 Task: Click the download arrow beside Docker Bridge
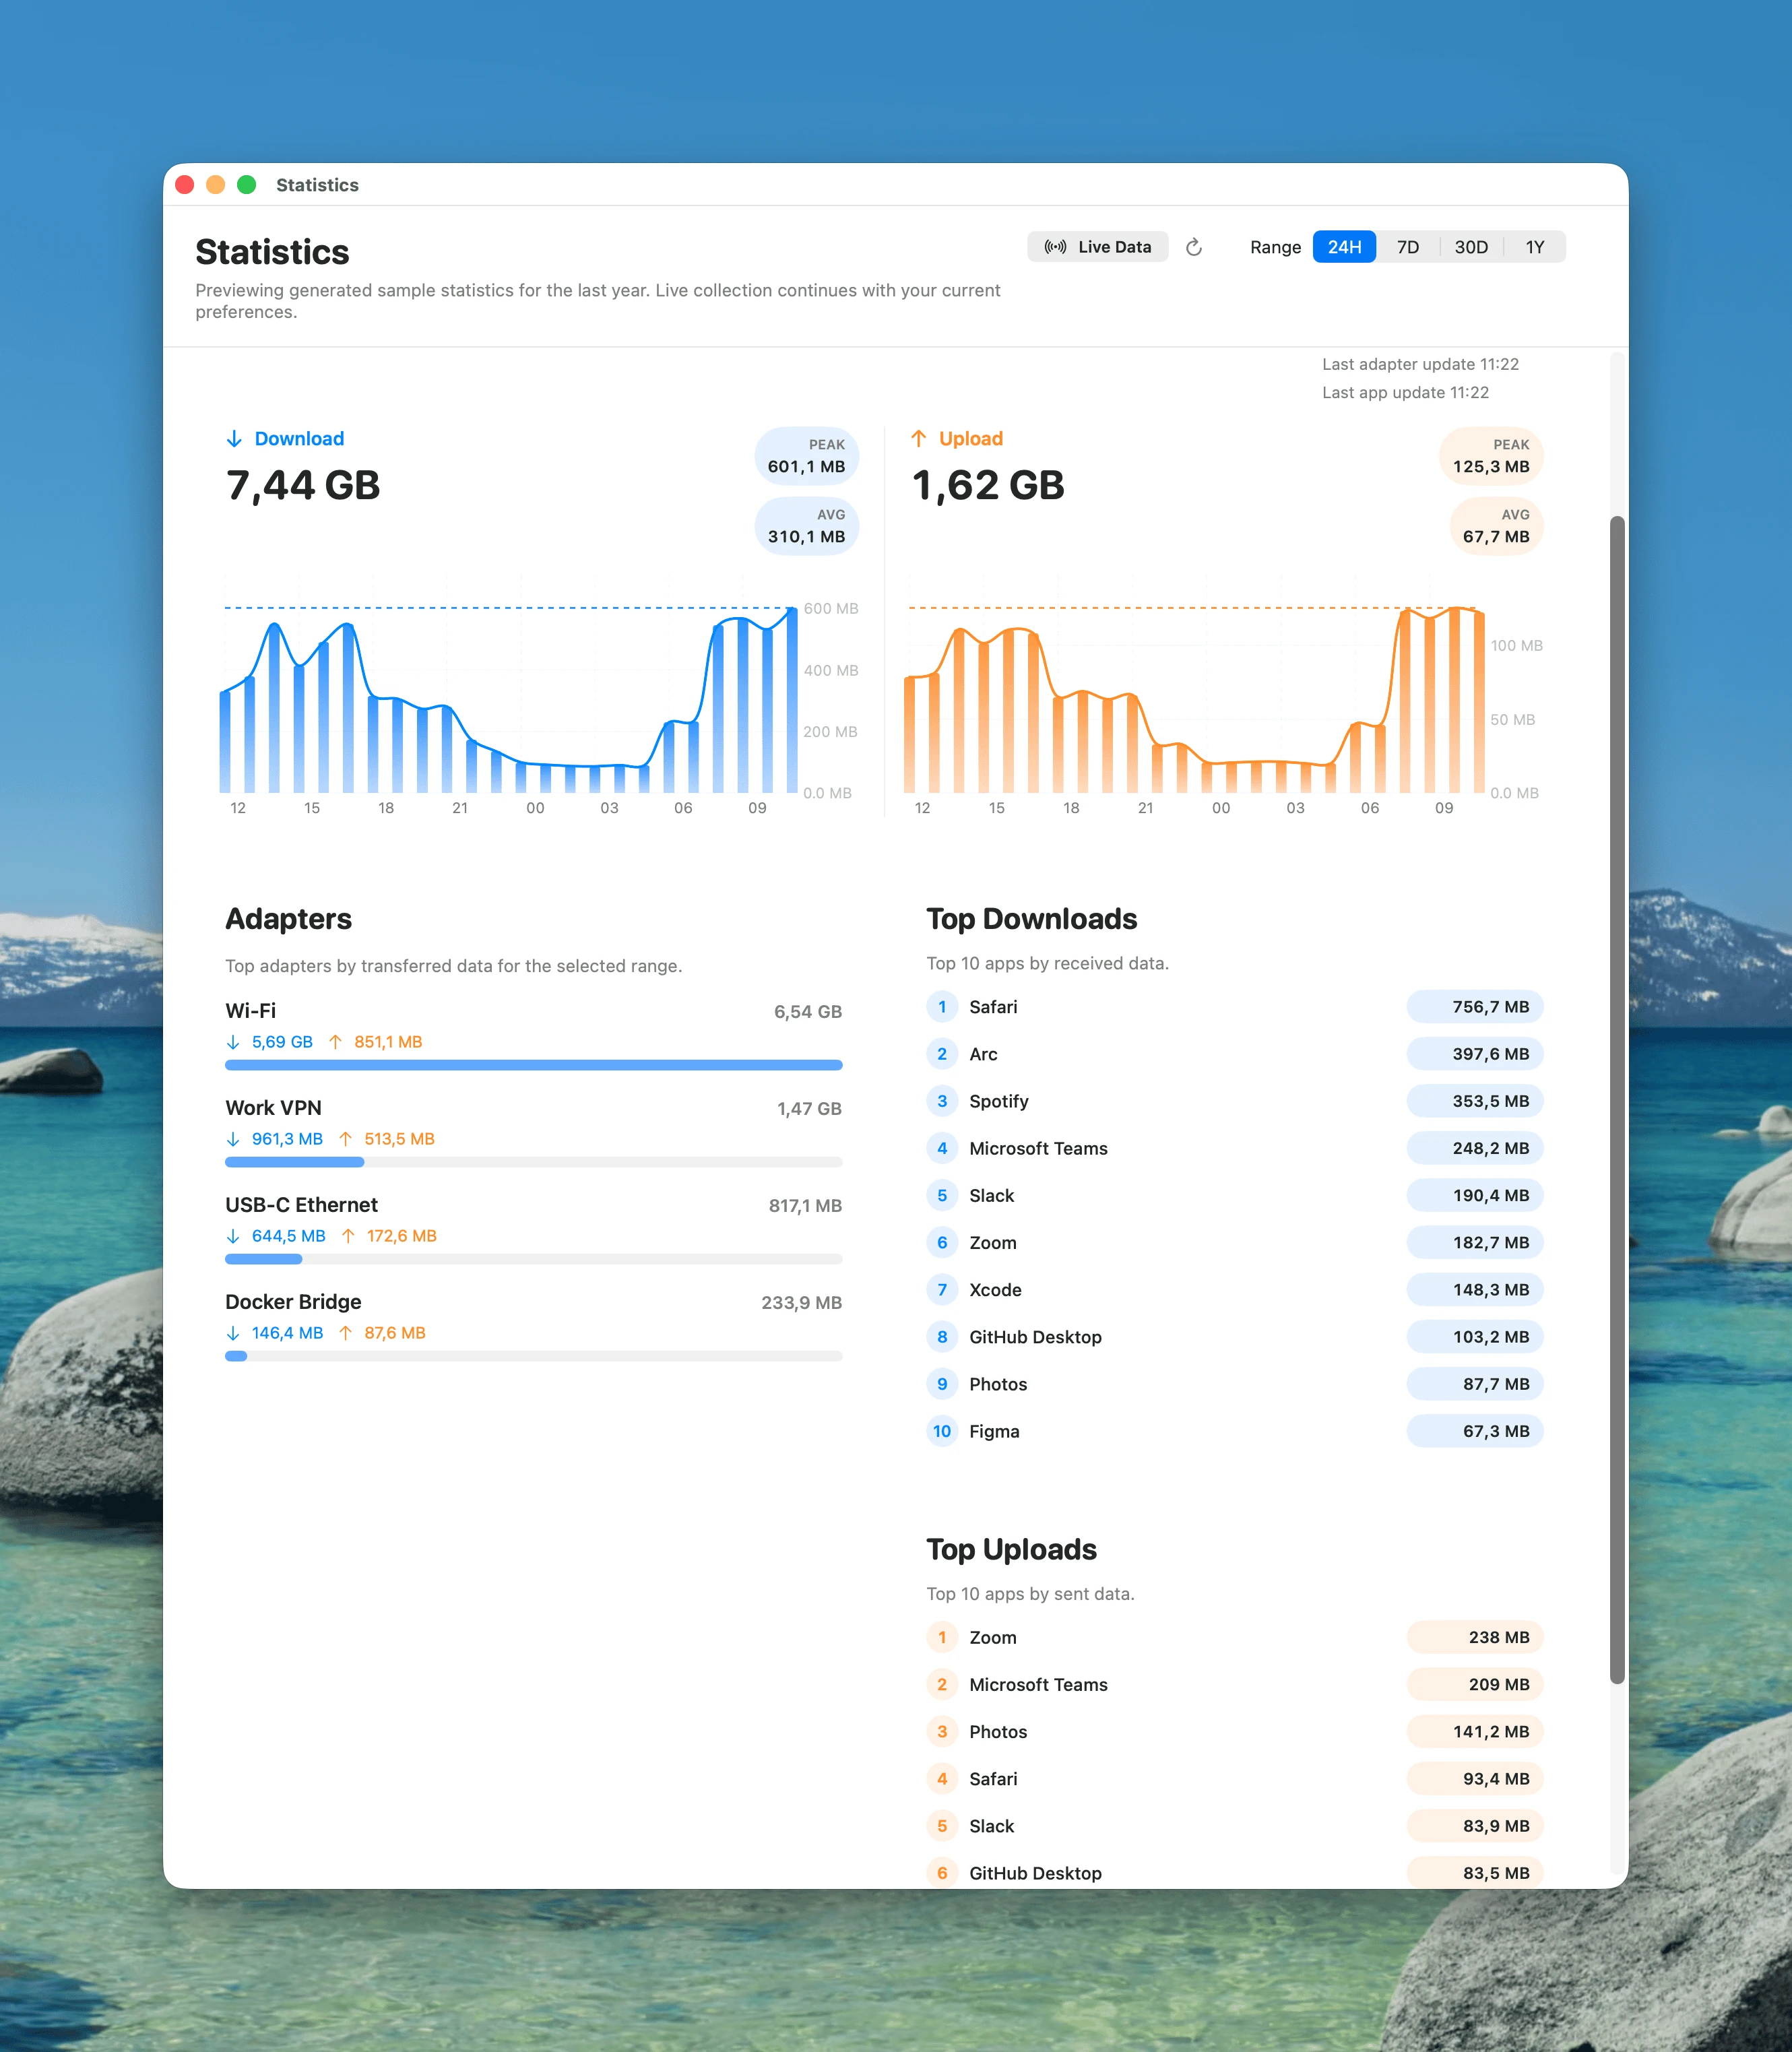233,1333
